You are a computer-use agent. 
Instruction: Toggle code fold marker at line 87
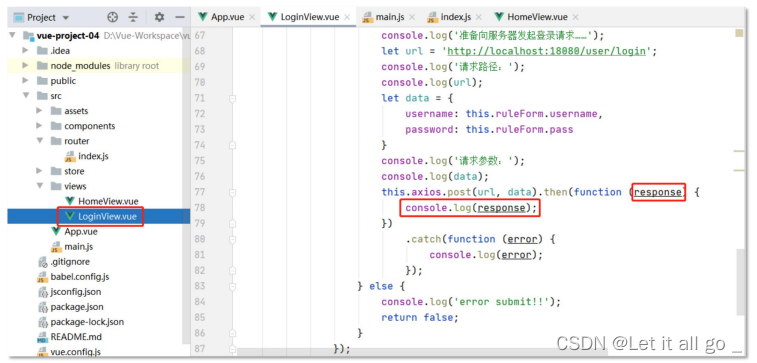(233, 349)
